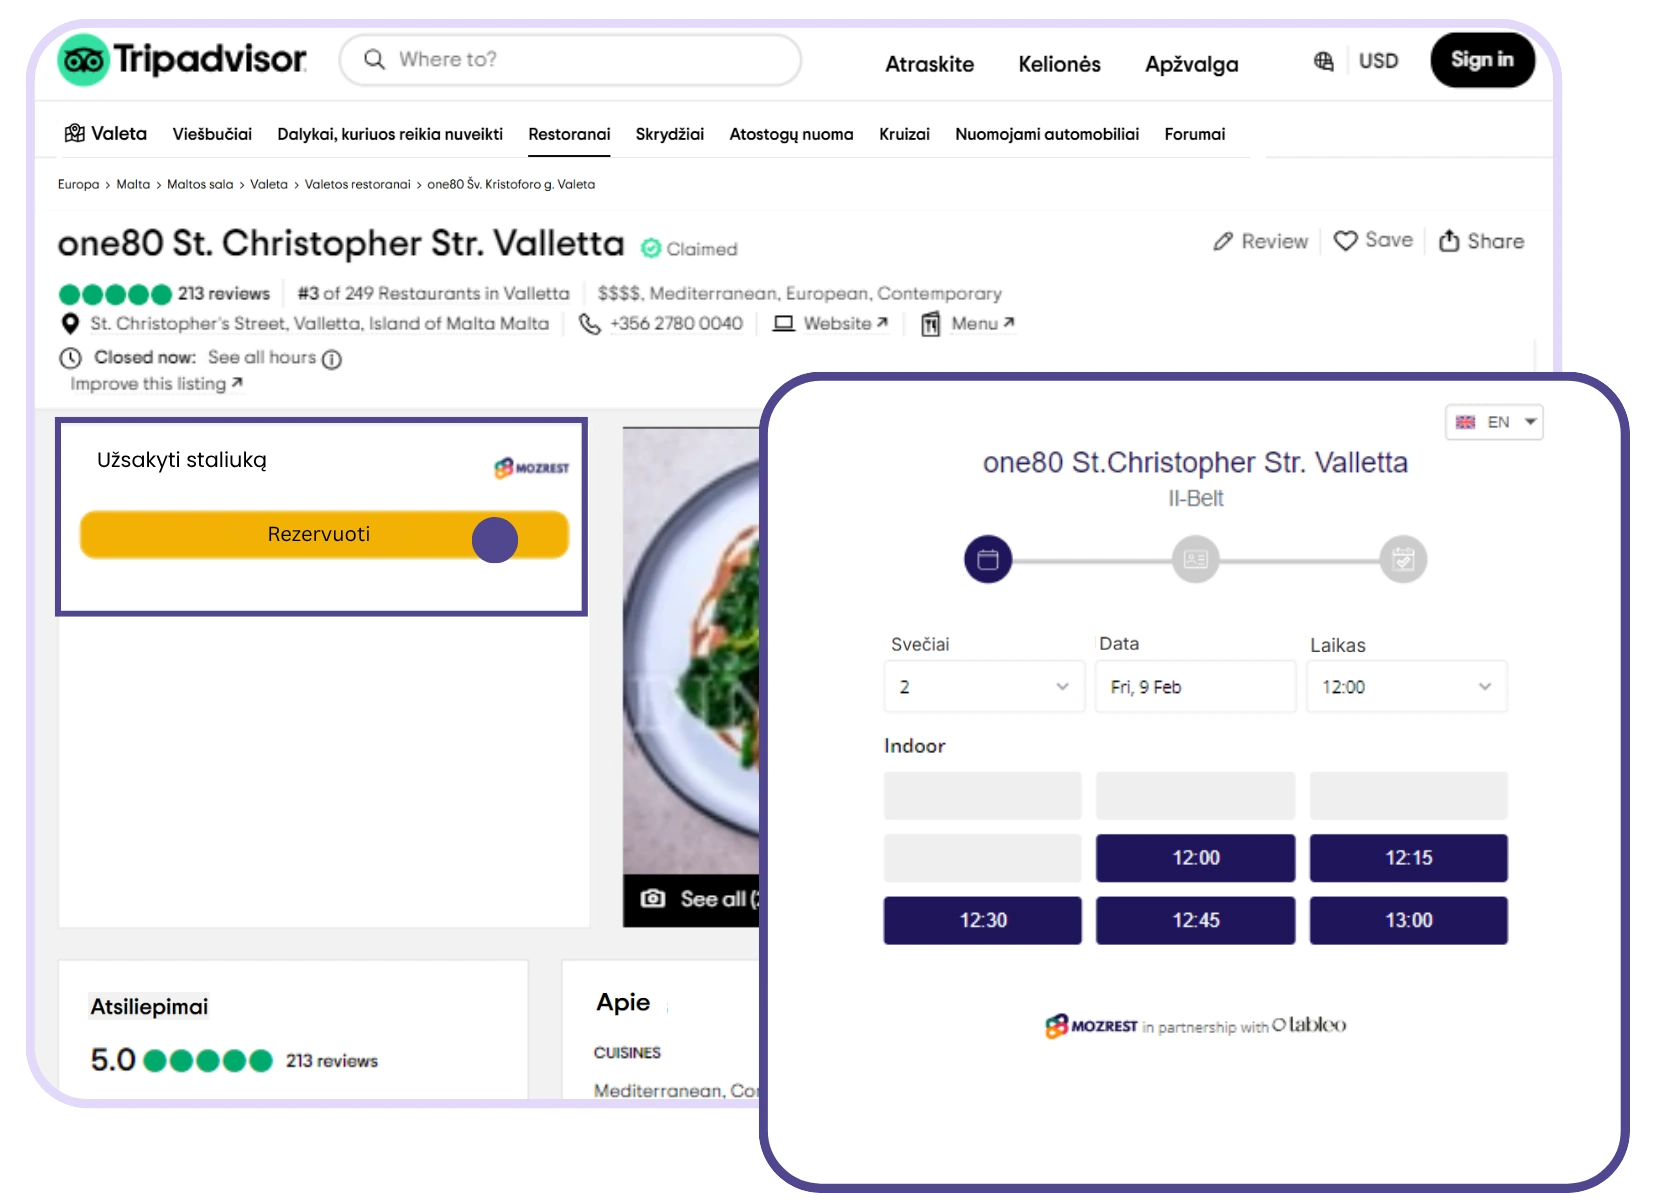Expand the Svečiai guests dropdown
This screenshot has height=1203, width=1654.
(984, 687)
